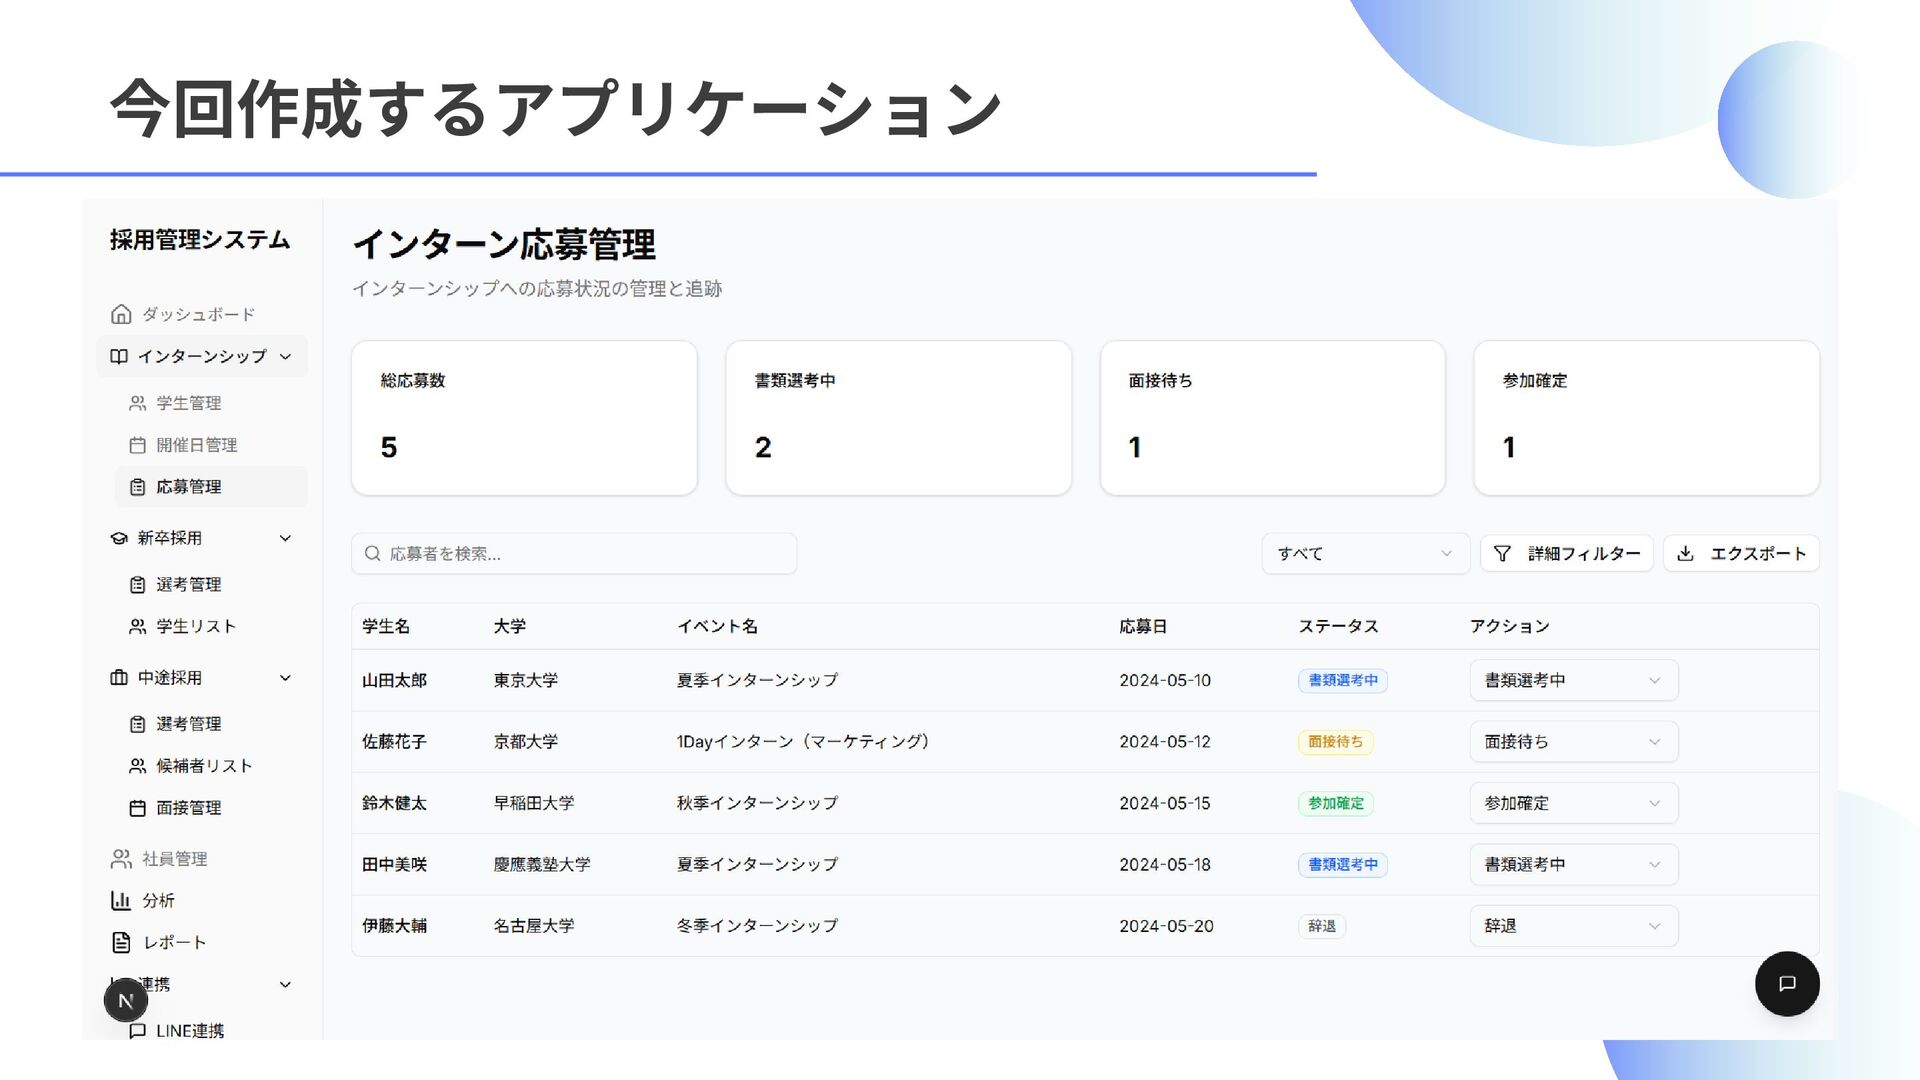
Task: Click the 中途採用 briefcase icon
Action: click(119, 678)
